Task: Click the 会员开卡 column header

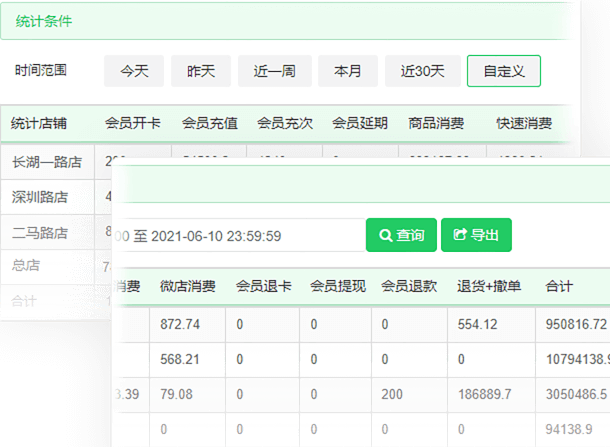Action: (x=133, y=124)
